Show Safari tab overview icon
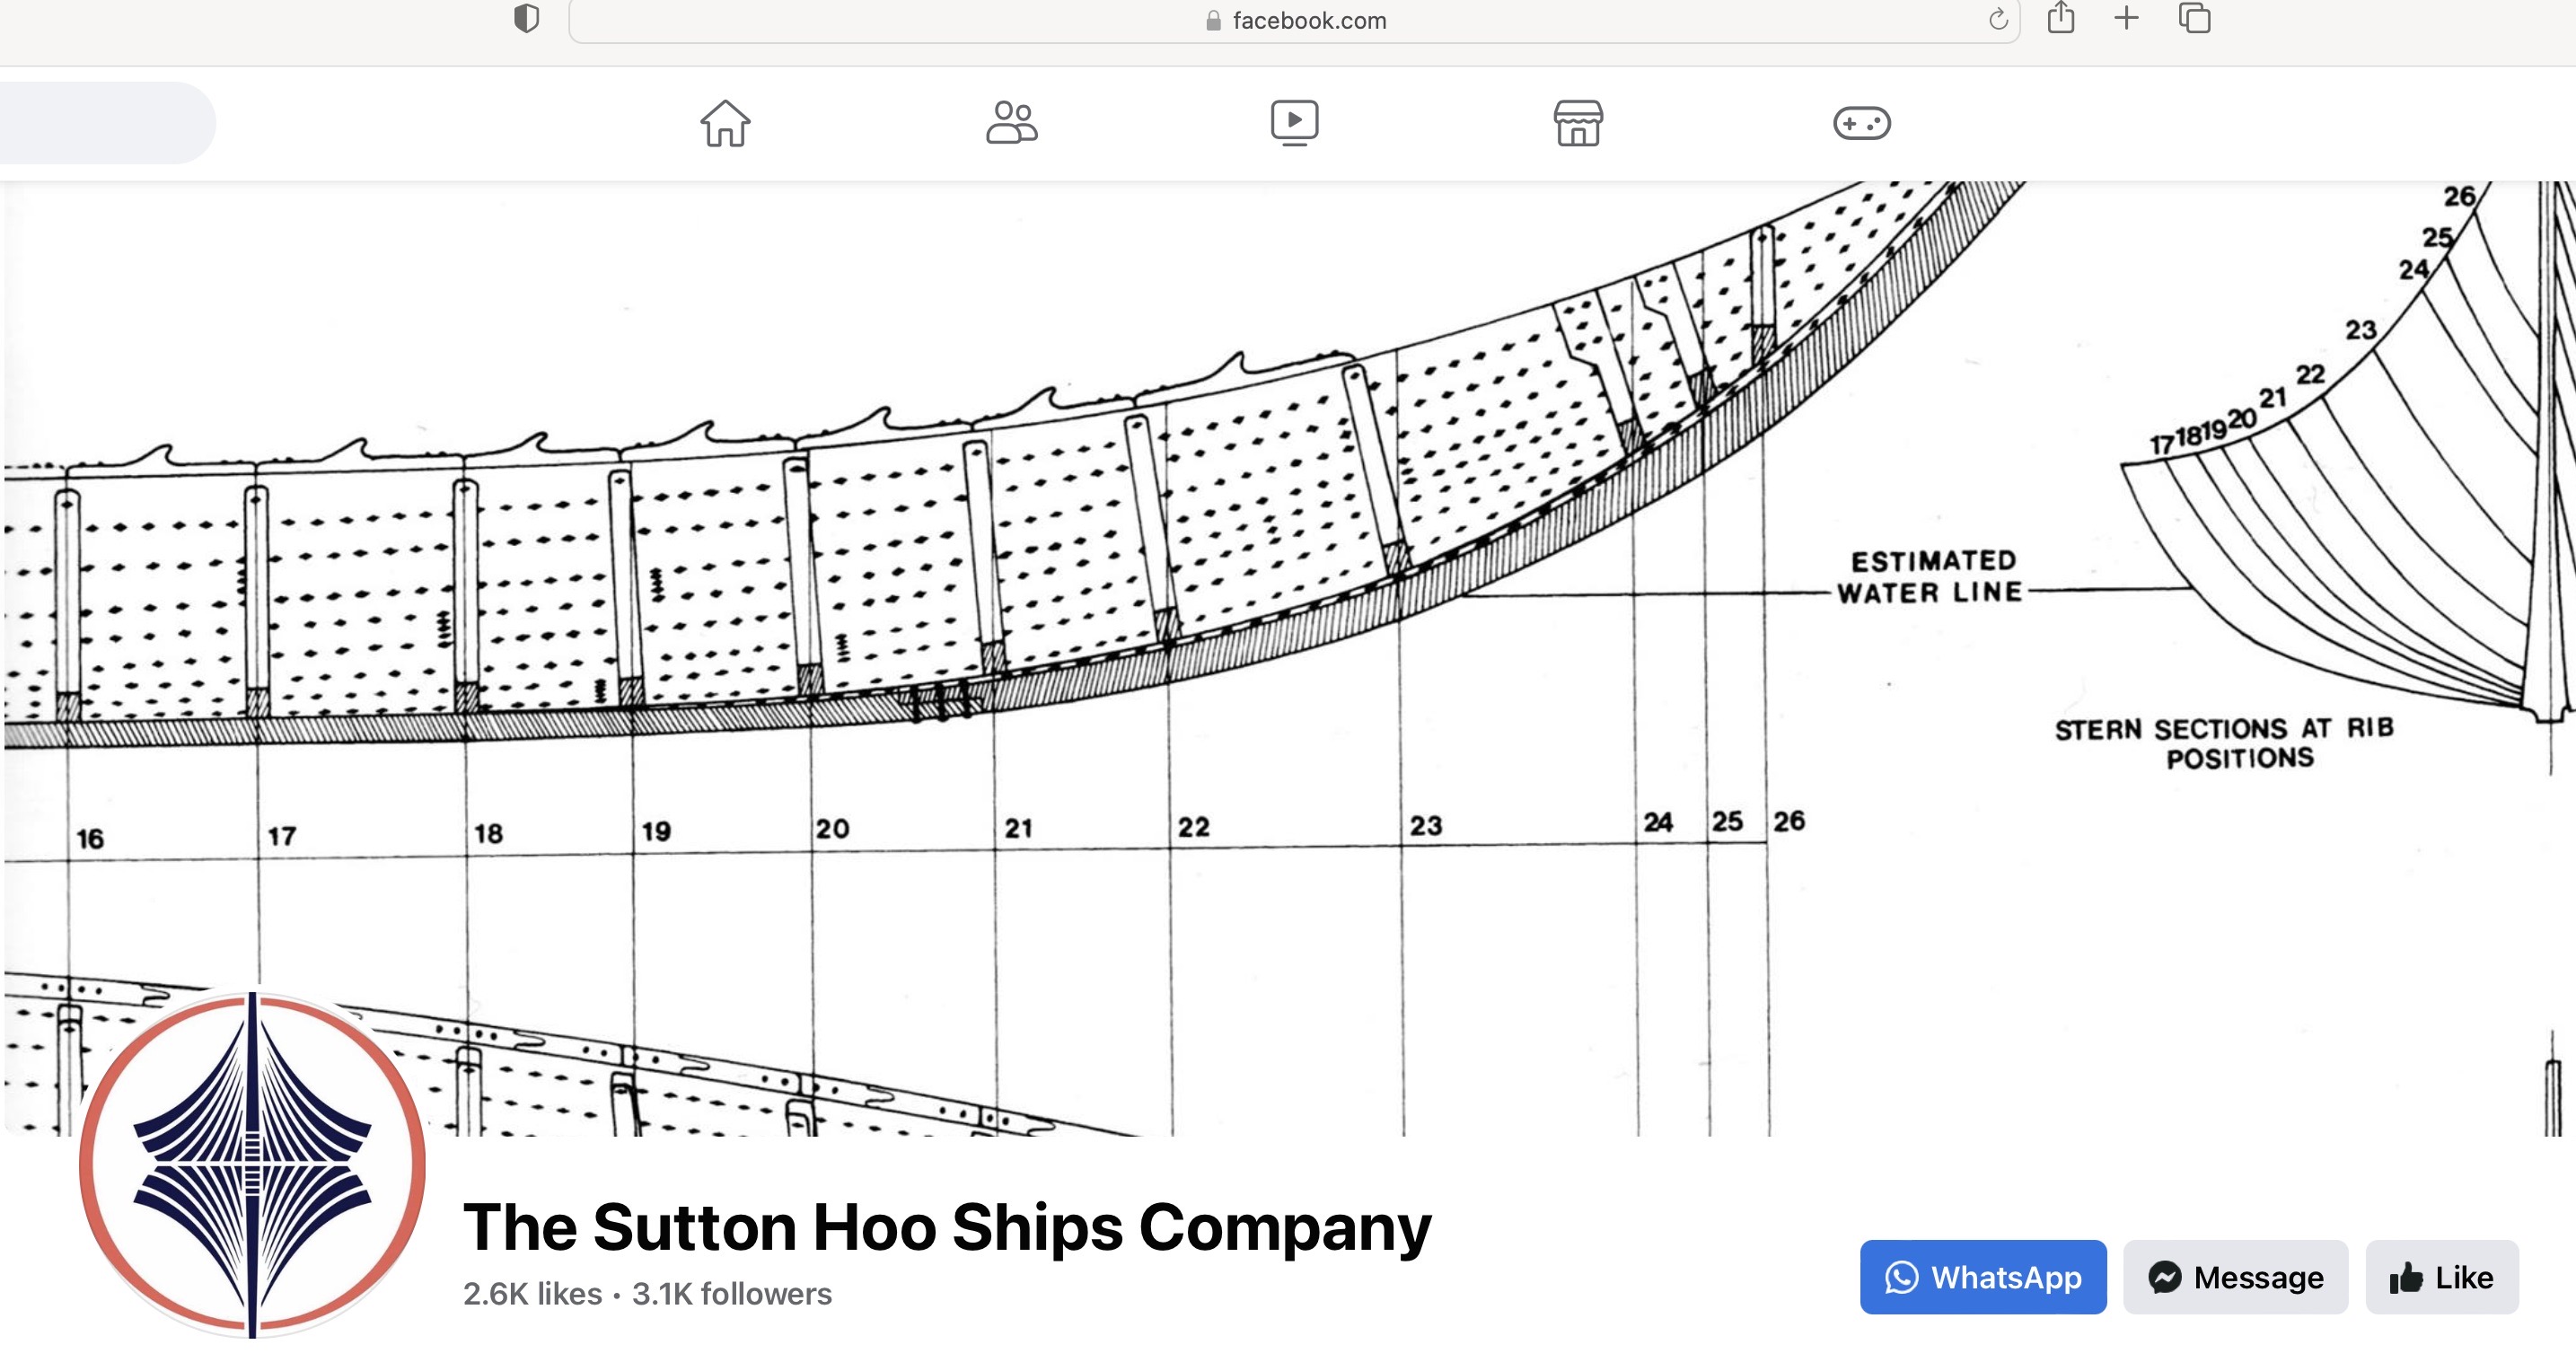Viewport: 2576px width, 1371px height. (2194, 18)
